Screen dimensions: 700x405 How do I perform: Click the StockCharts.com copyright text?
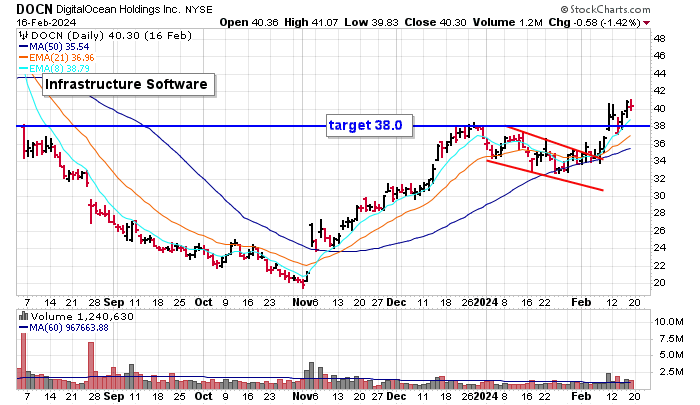tap(605, 9)
